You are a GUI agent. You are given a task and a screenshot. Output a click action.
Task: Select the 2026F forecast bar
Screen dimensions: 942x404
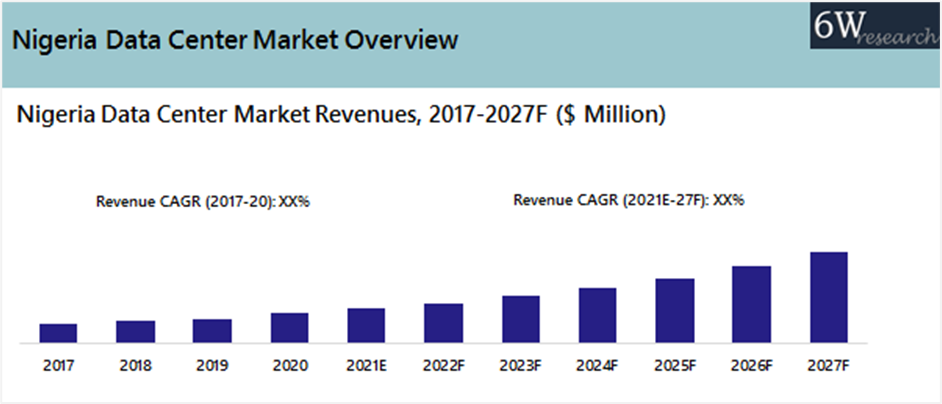(751, 304)
